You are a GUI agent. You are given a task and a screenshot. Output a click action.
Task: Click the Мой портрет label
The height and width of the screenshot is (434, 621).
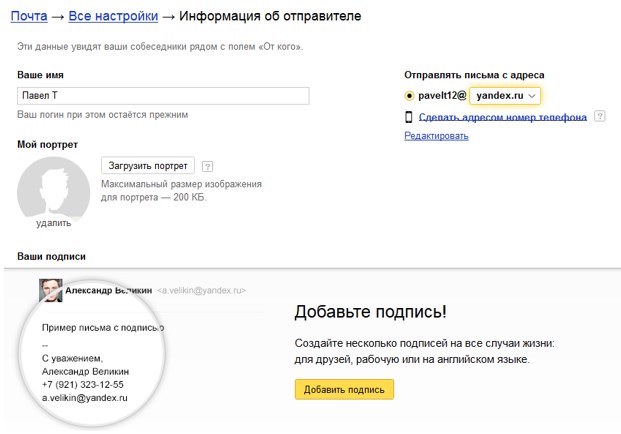48,145
